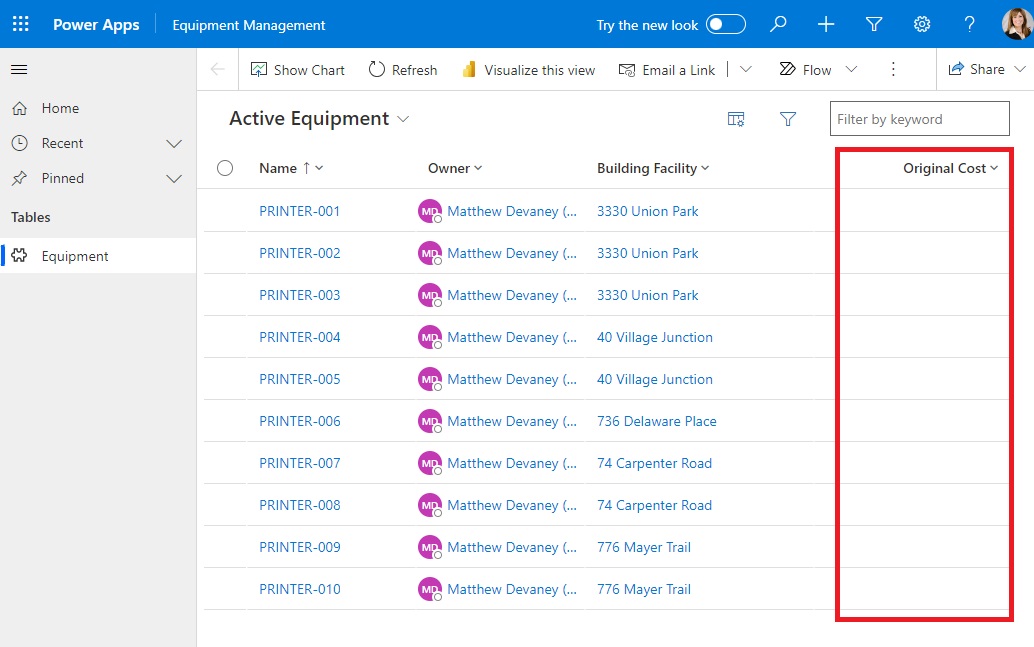The height and width of the screenshot is (647, 1034).
Task: Open the Flow dropdown chevron
Action: pyautogui.click(x=851, y=69)
